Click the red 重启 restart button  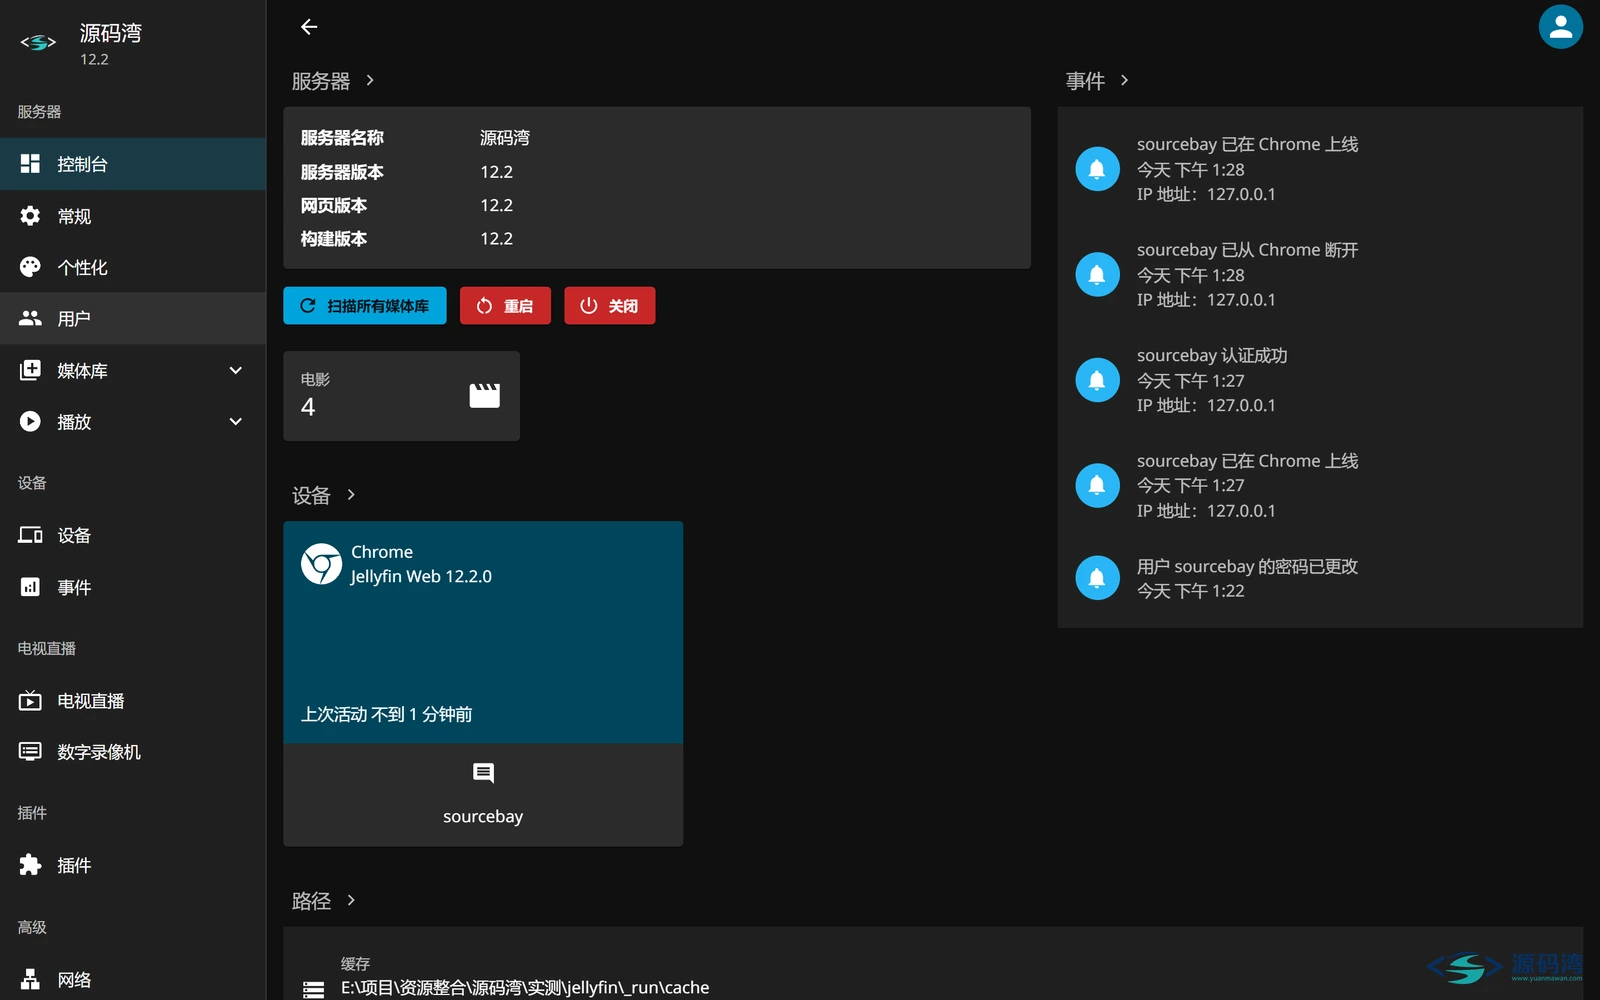(505, 306)
